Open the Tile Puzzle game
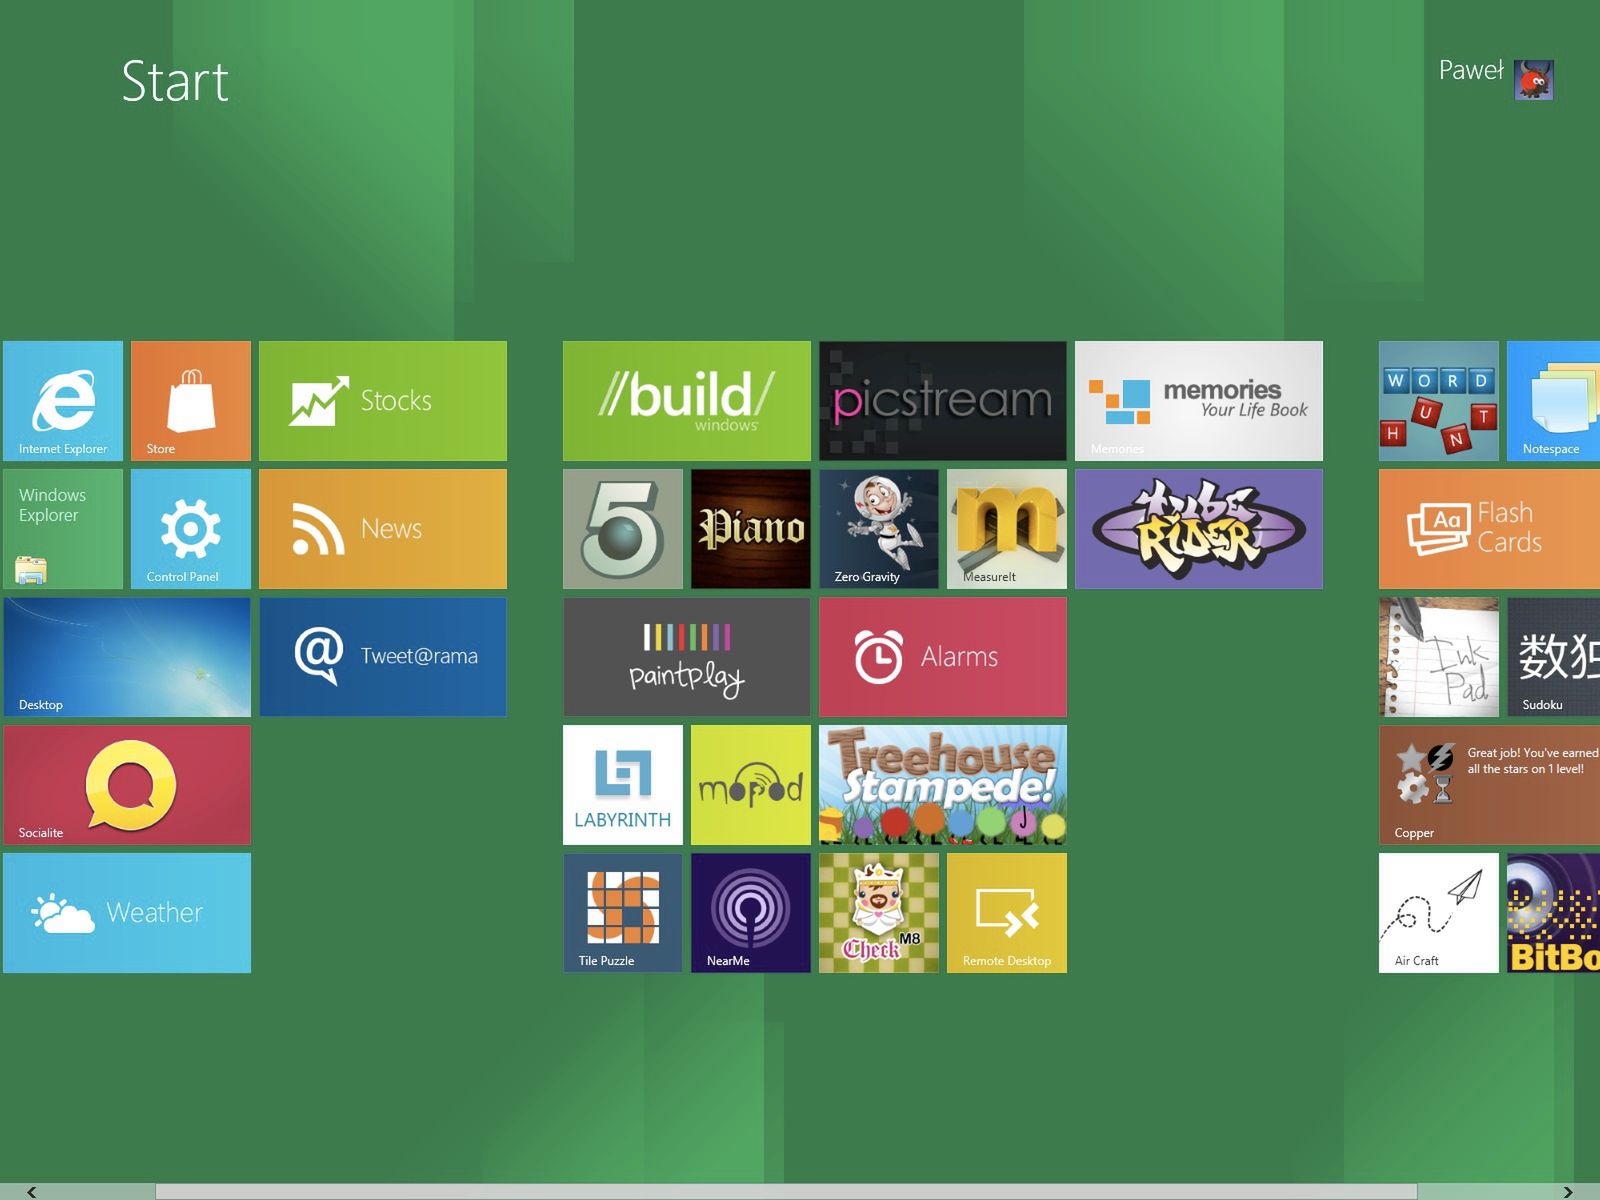Viewport: 1600px width, 1200px height. point(623,913)
